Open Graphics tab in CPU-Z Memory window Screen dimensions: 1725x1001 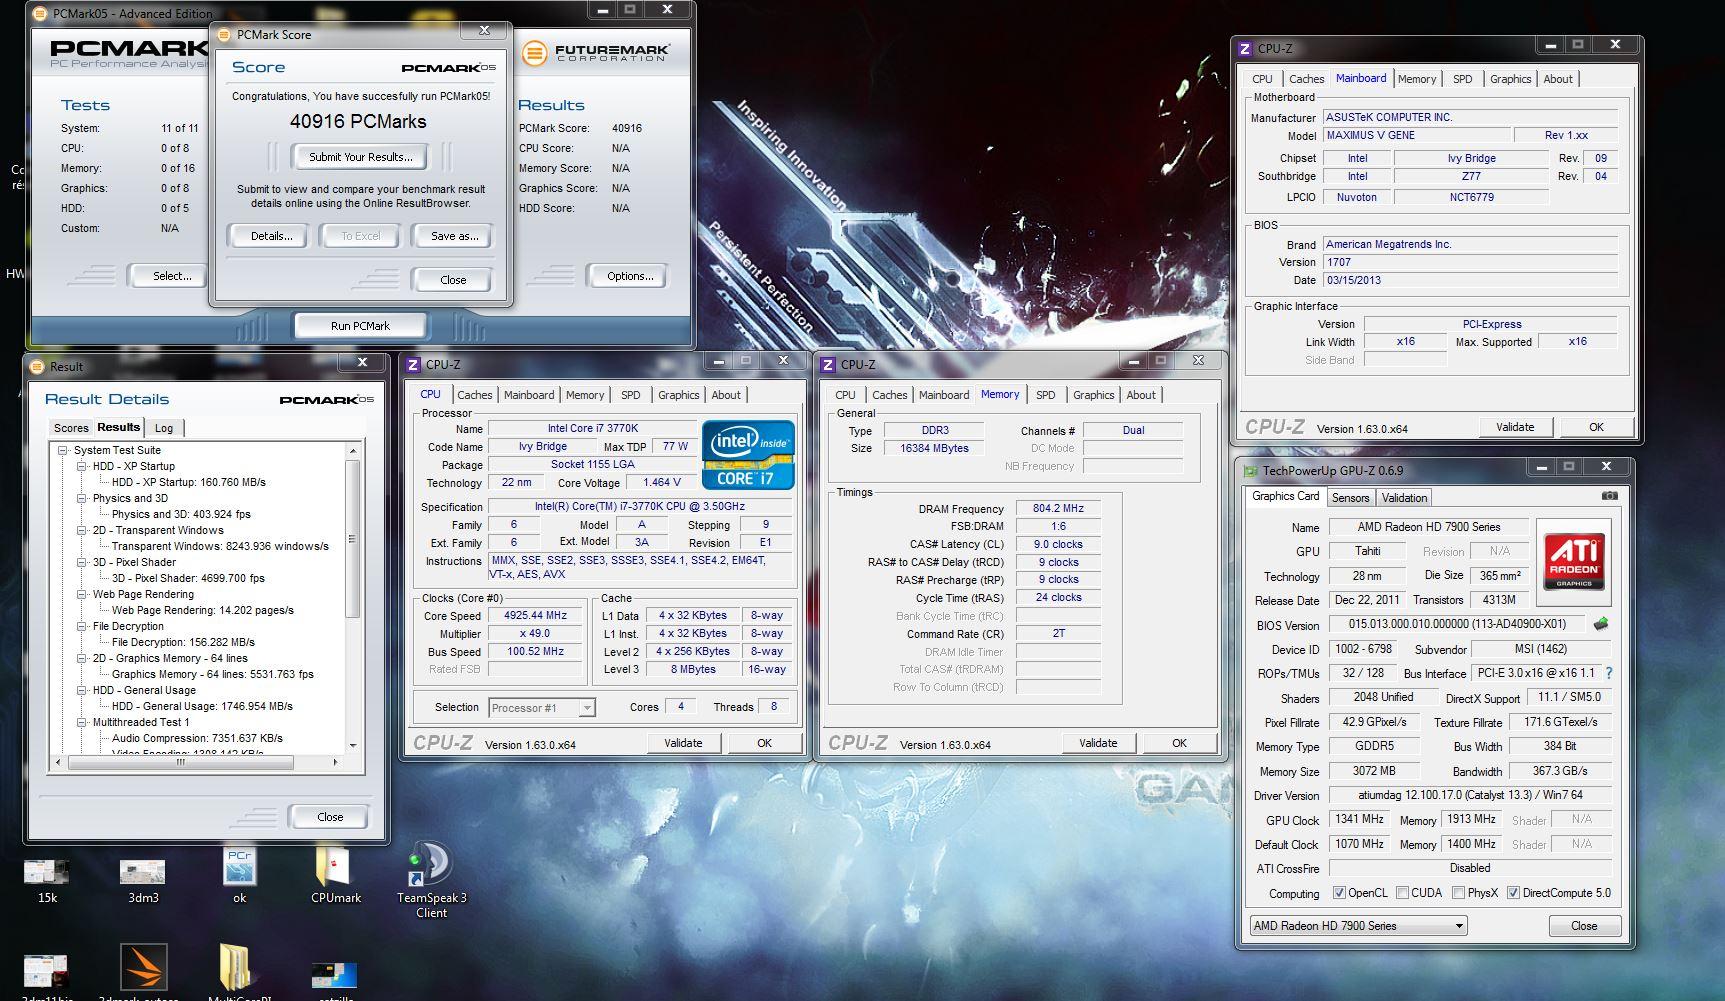click(1093, 395)
